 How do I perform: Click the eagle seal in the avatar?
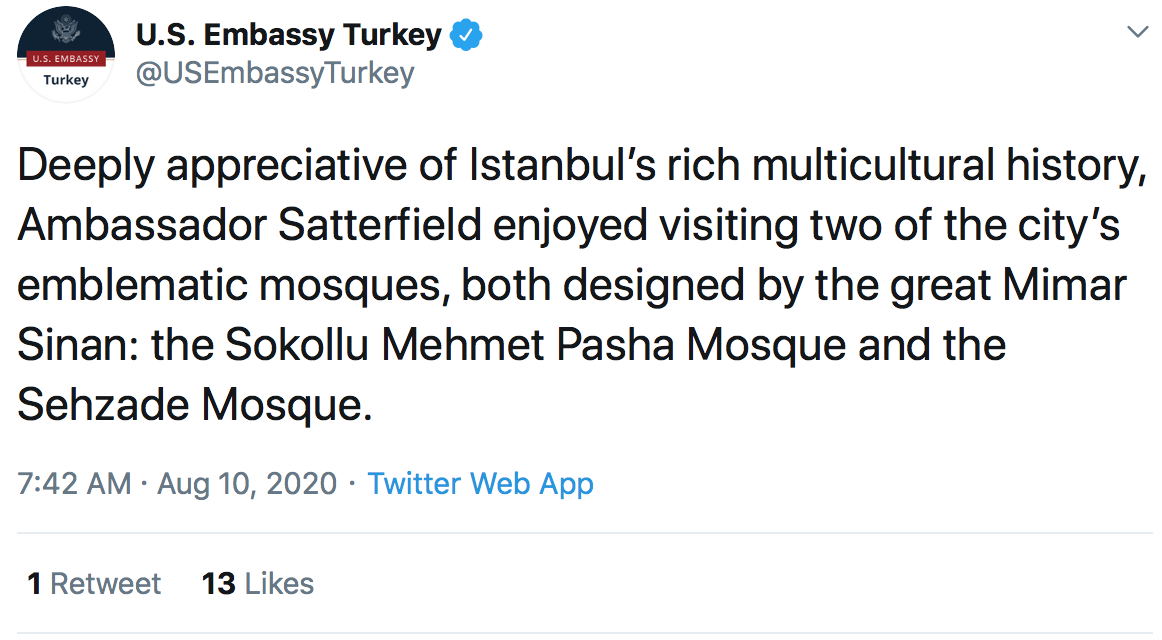(67, 30)
